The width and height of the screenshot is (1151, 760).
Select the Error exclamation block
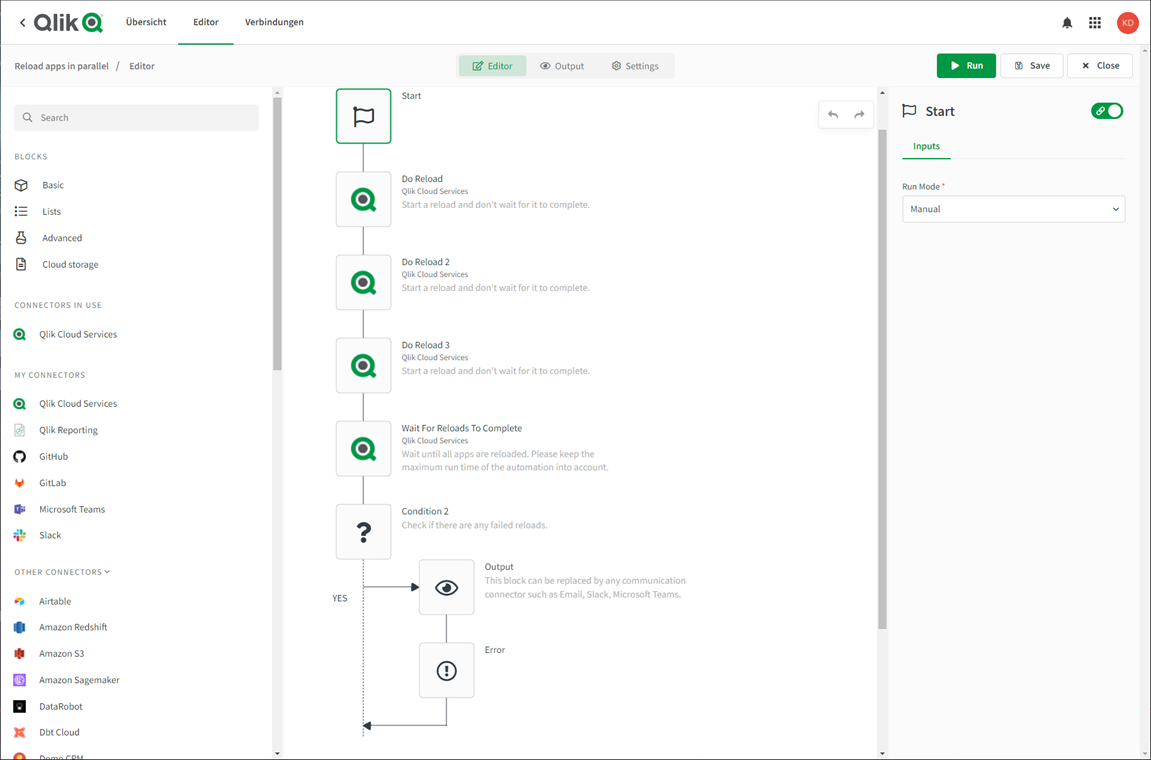tap(446, 670)
